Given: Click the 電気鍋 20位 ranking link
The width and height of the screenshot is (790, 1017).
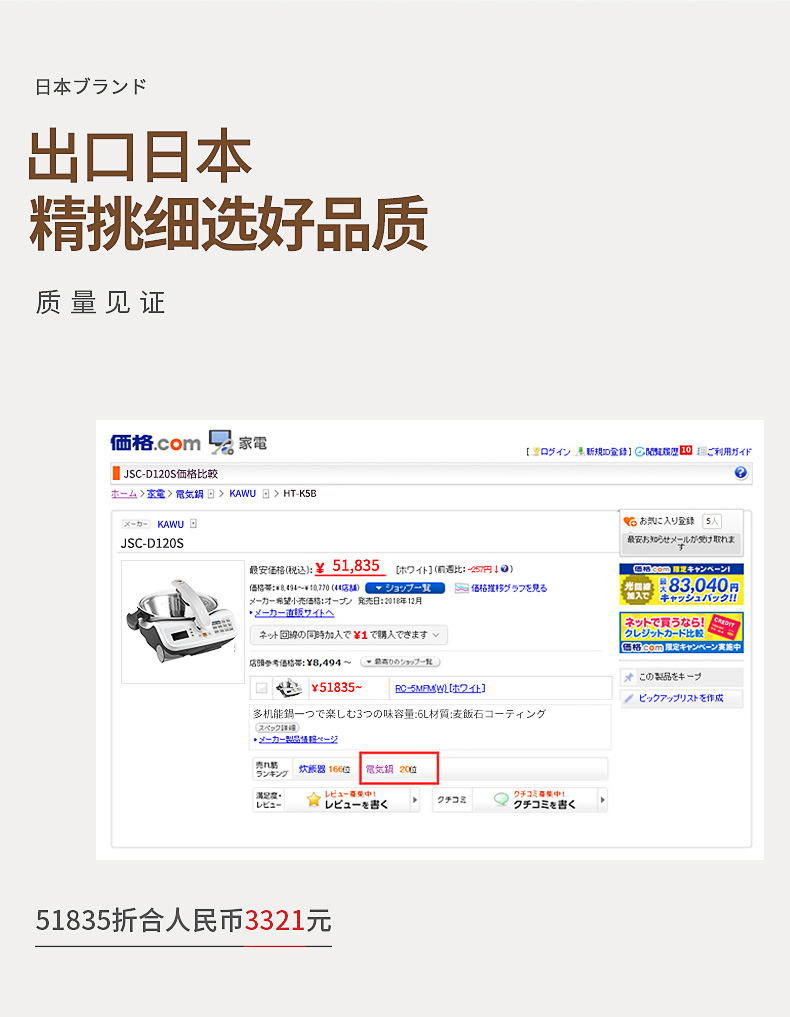Looking at the screenshot, I should pyautogui.click(x=391, y=769).
